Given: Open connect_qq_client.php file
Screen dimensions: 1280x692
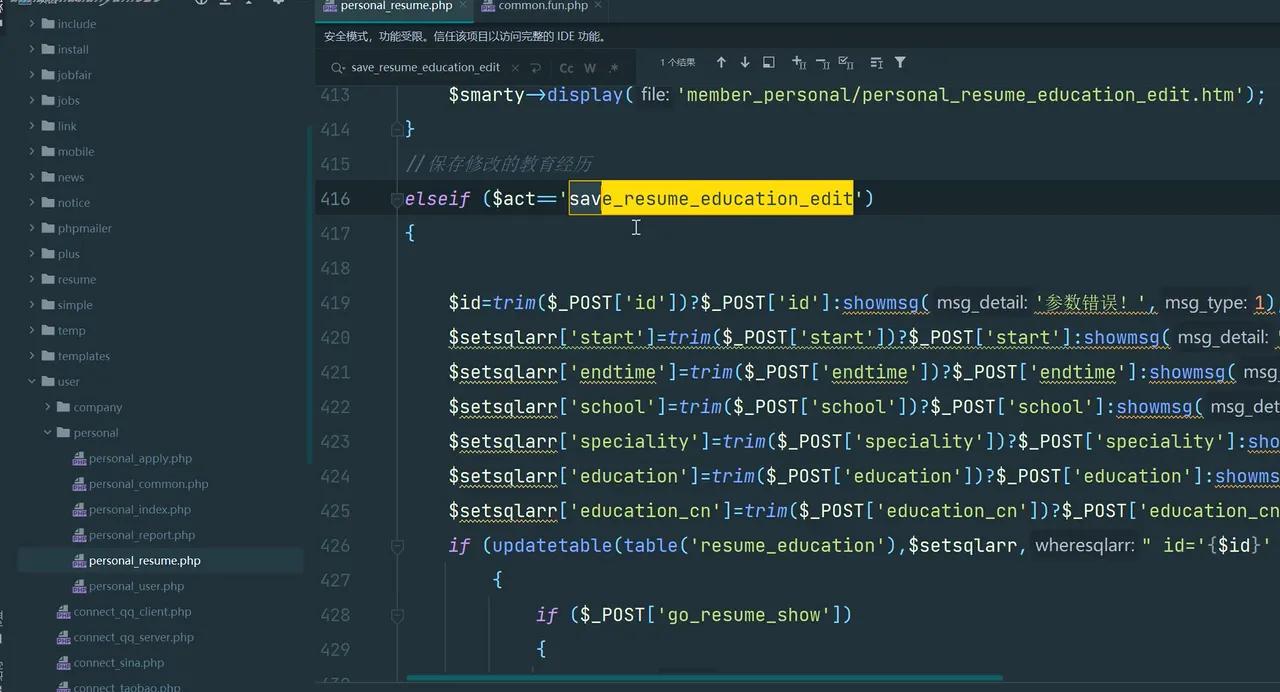Looking at the screenshot, I should [132, 612].
